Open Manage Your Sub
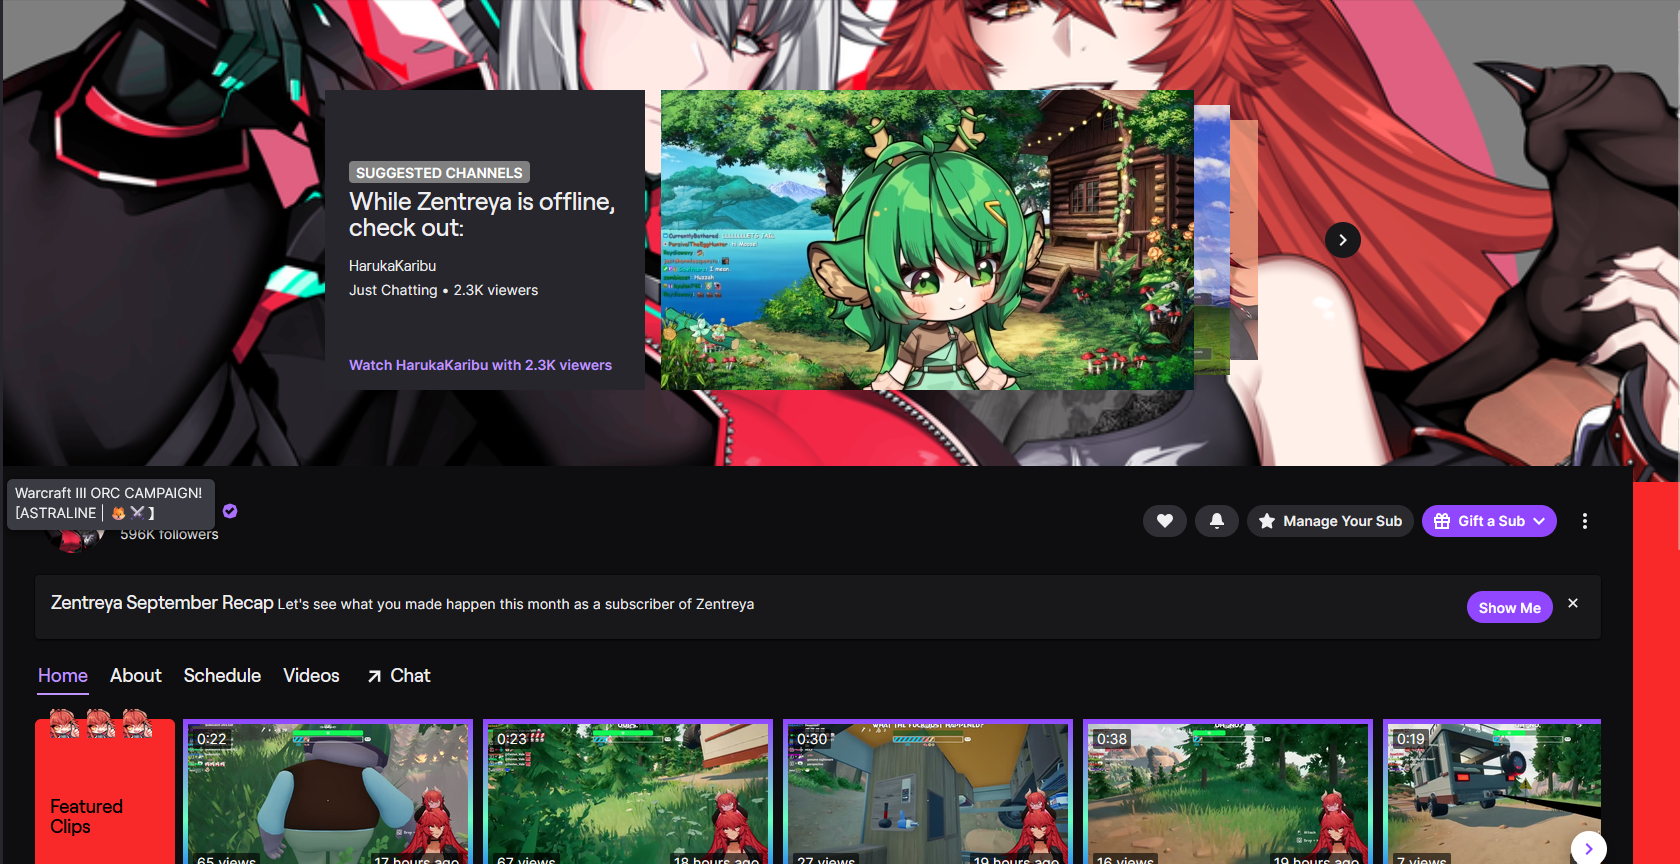The height and width of the screenshot is (864, 1680). coord(1330,521)
